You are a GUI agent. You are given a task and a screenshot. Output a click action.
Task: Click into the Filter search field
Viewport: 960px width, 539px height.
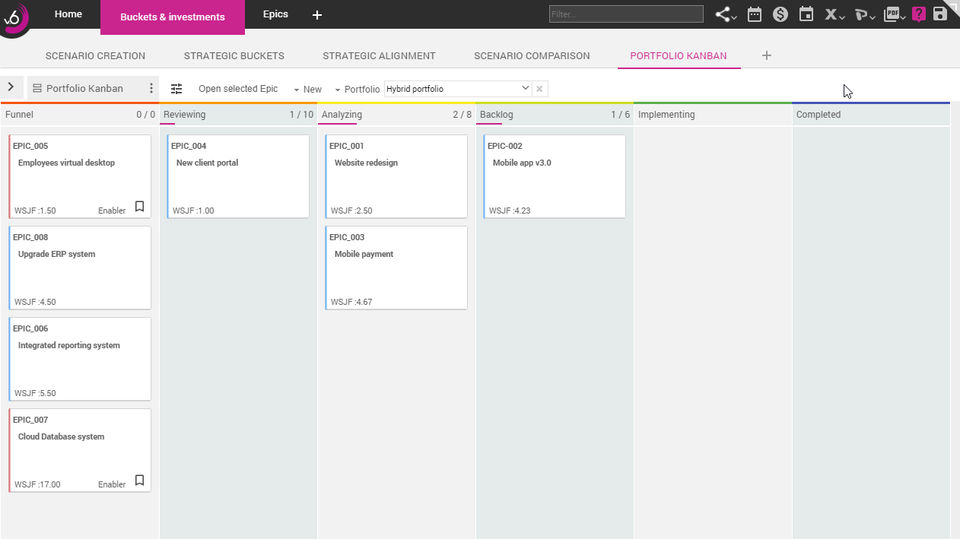tap(626, 14)
